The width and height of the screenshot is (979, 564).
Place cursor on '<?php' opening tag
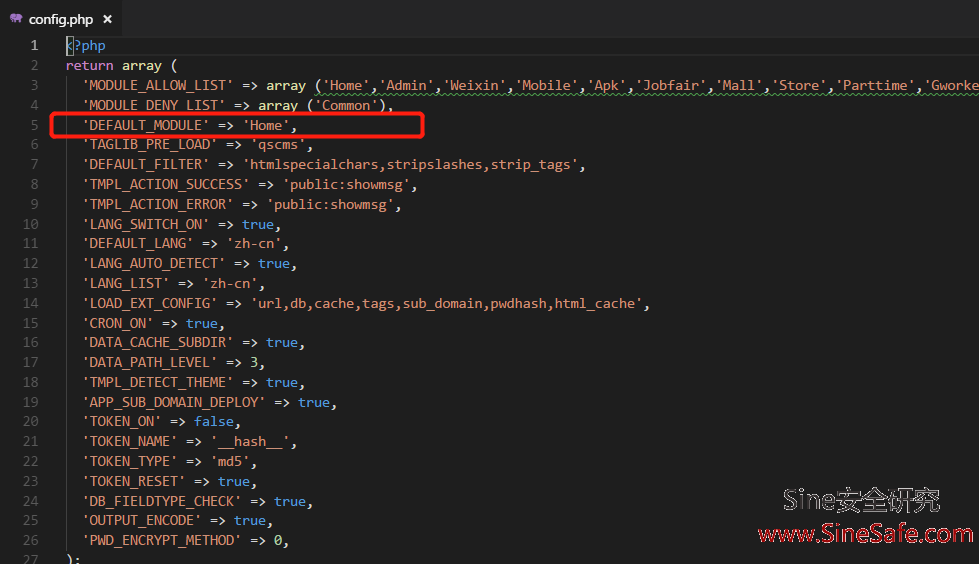86,46
